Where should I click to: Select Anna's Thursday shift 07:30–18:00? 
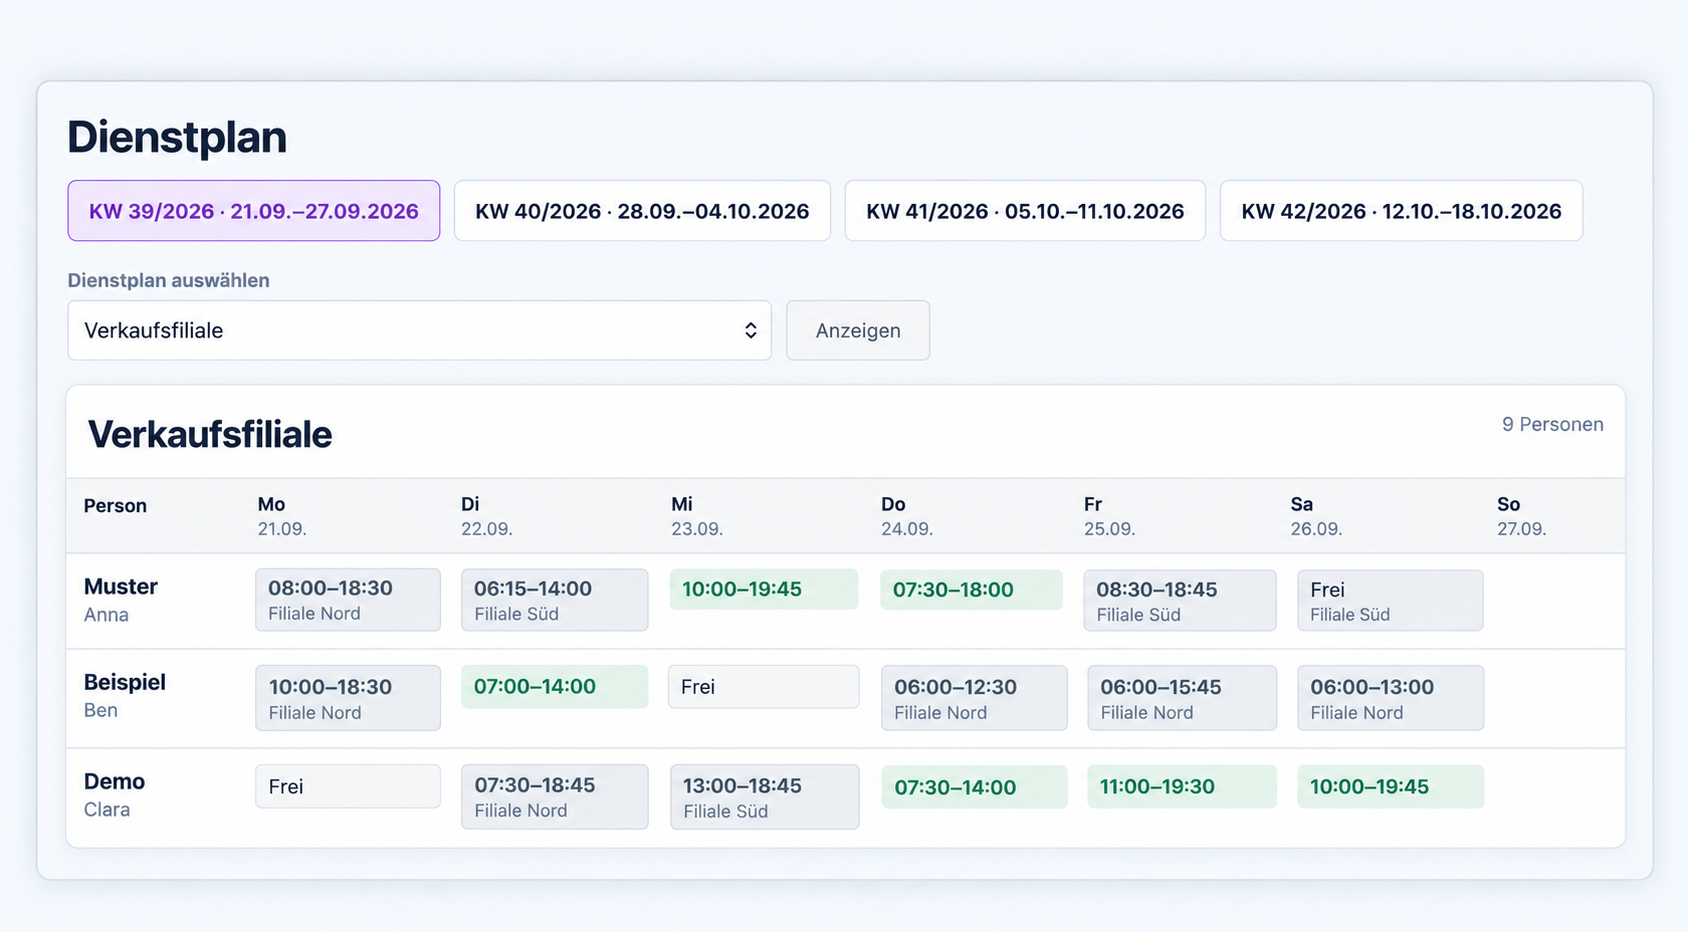[x=972, y=590]
